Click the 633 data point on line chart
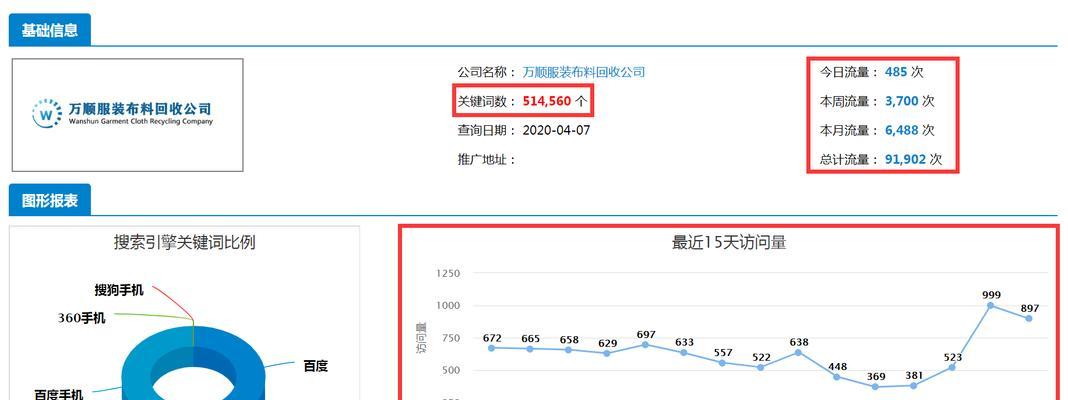 point(684,352)
